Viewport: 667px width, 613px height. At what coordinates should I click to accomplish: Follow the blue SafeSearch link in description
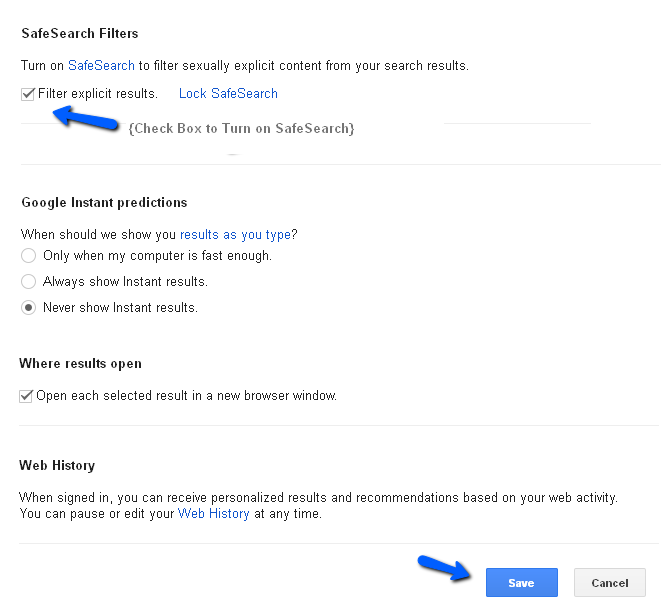click(101, 66)
